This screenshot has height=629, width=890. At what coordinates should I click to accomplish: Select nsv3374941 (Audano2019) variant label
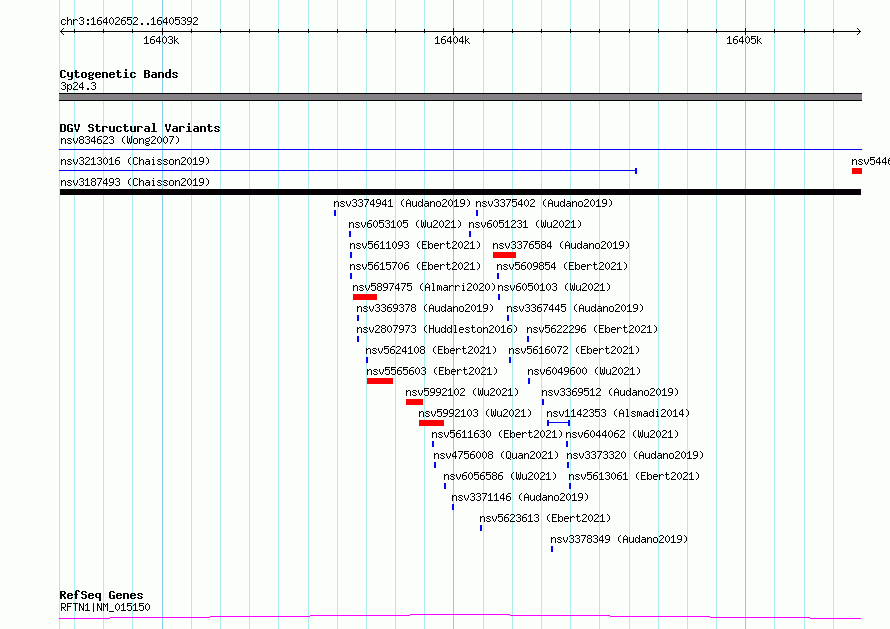click(x=402, y=203)
